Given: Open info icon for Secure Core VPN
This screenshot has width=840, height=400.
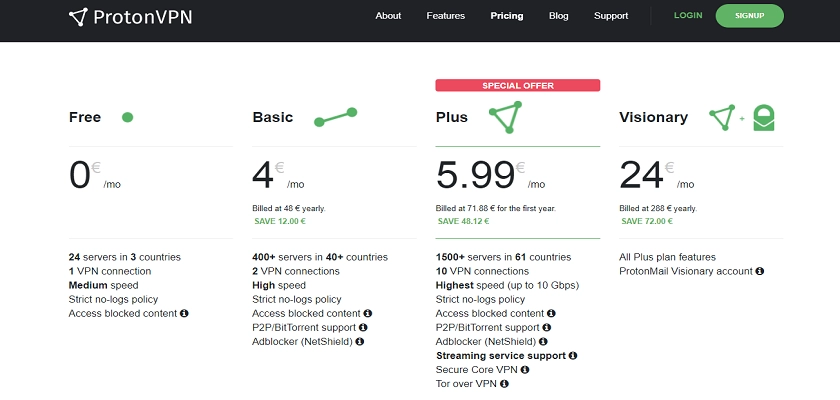Looking at the screenshot, I should tap(525, 369).
